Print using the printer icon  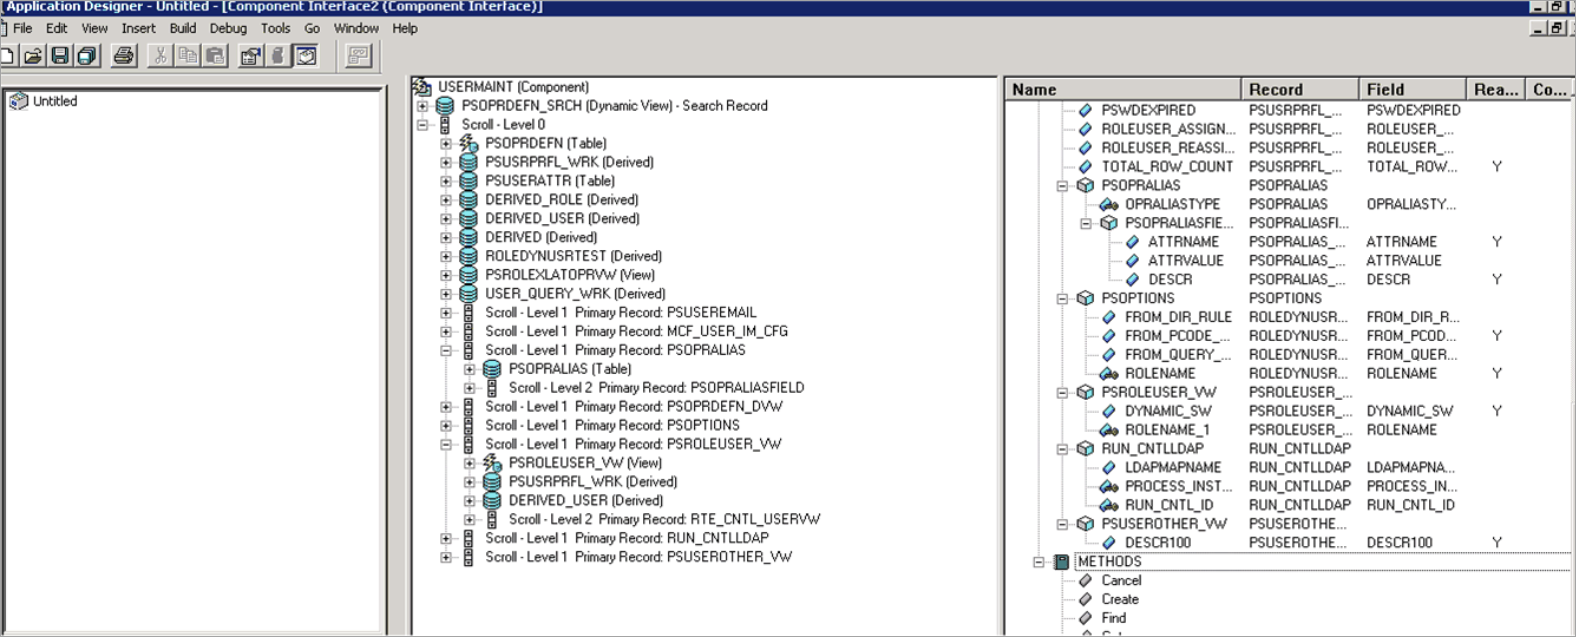tap(123, 56)
